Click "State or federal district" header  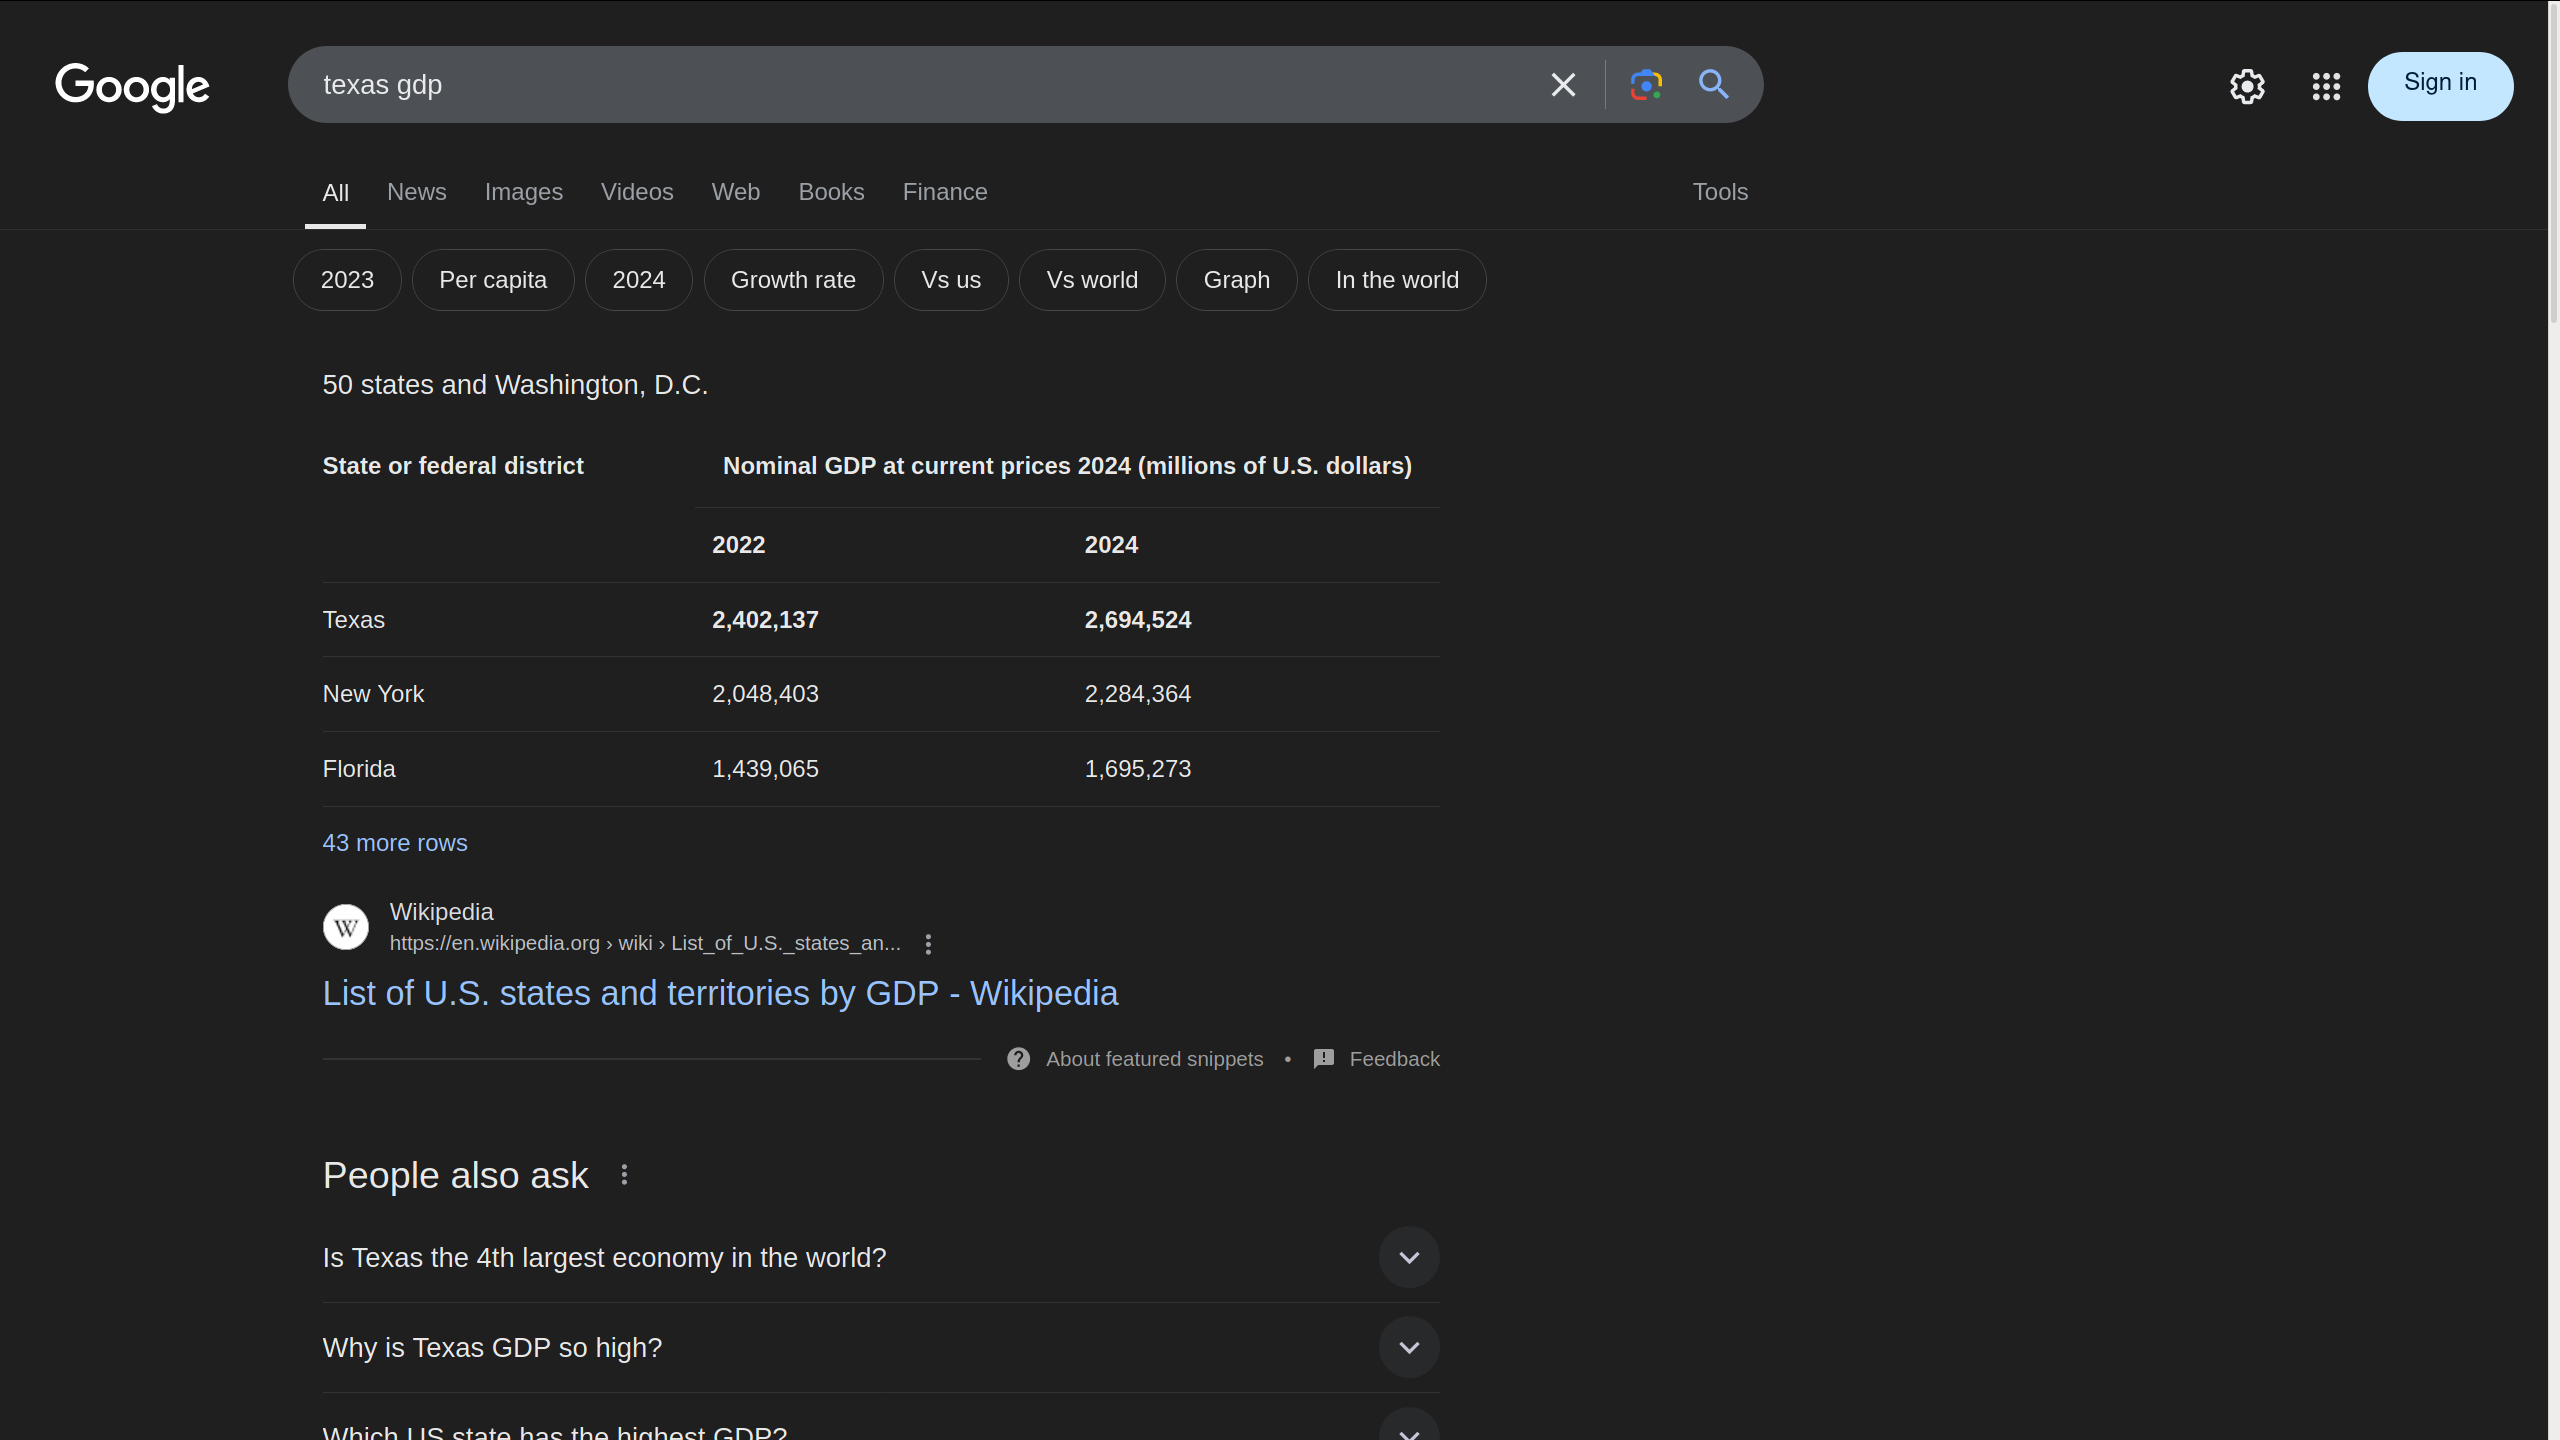453,466
